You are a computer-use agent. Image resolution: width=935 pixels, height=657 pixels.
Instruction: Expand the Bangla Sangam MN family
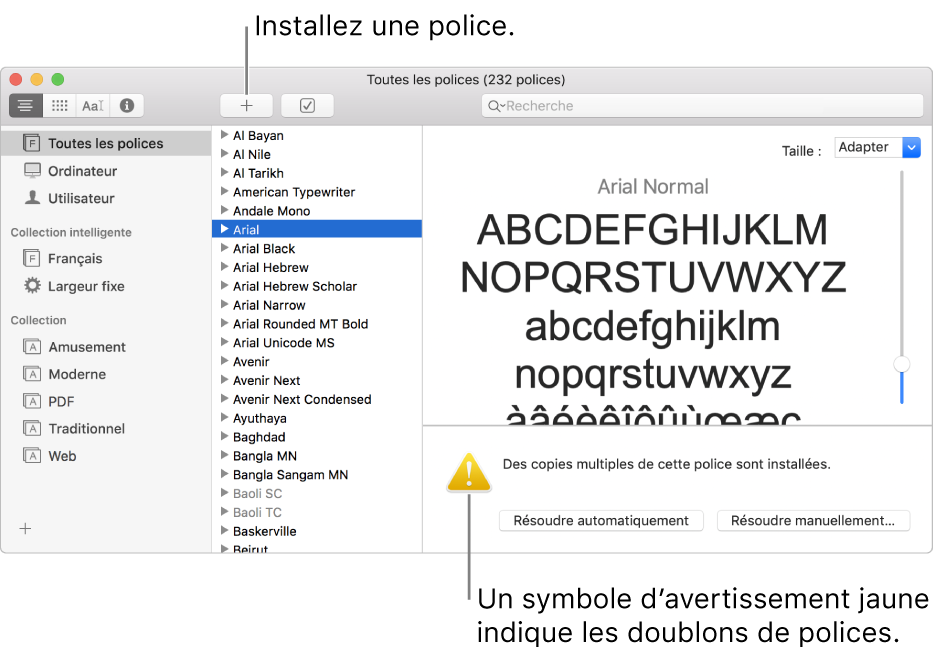(x=224, y=474)
